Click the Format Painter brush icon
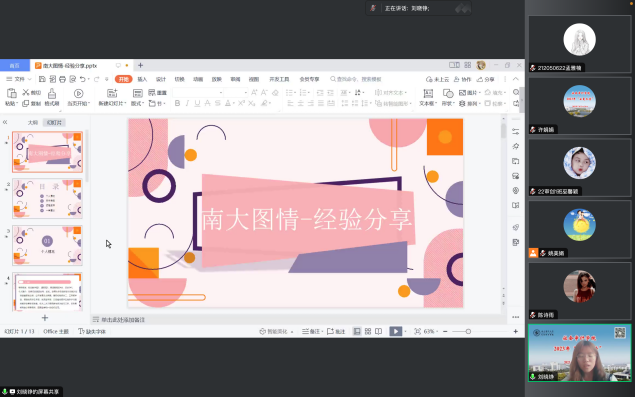The height and width of the screenshot is (397, 635). [52, 94]
